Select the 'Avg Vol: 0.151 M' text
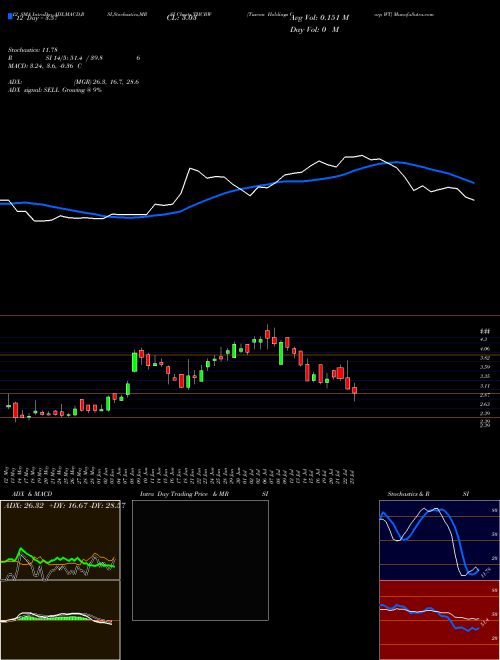The height and width of the screenshot is (660, 500). tap(320, 18)
